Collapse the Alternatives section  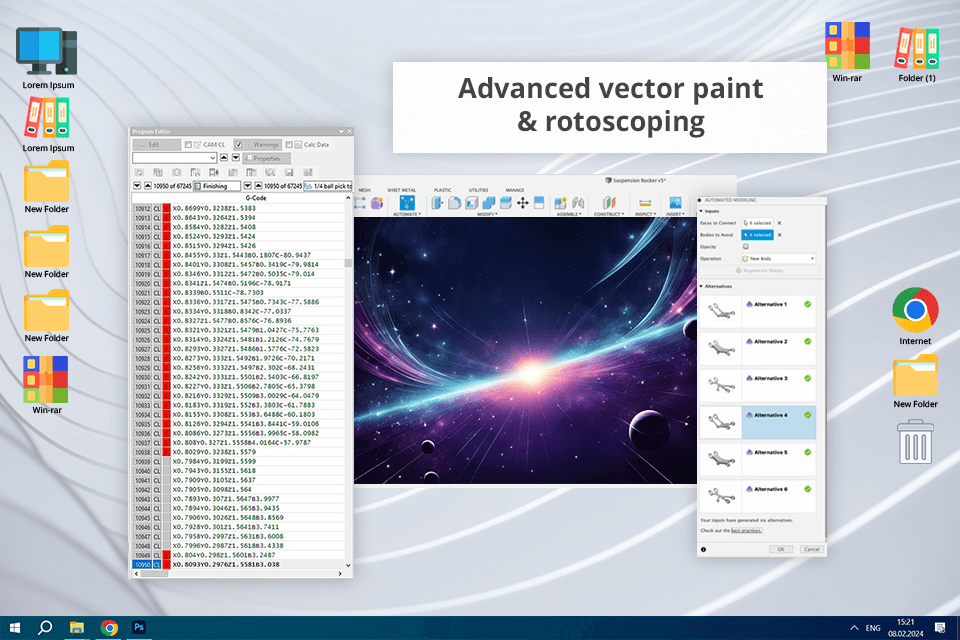pyautogui.click(x=702, y=286)
